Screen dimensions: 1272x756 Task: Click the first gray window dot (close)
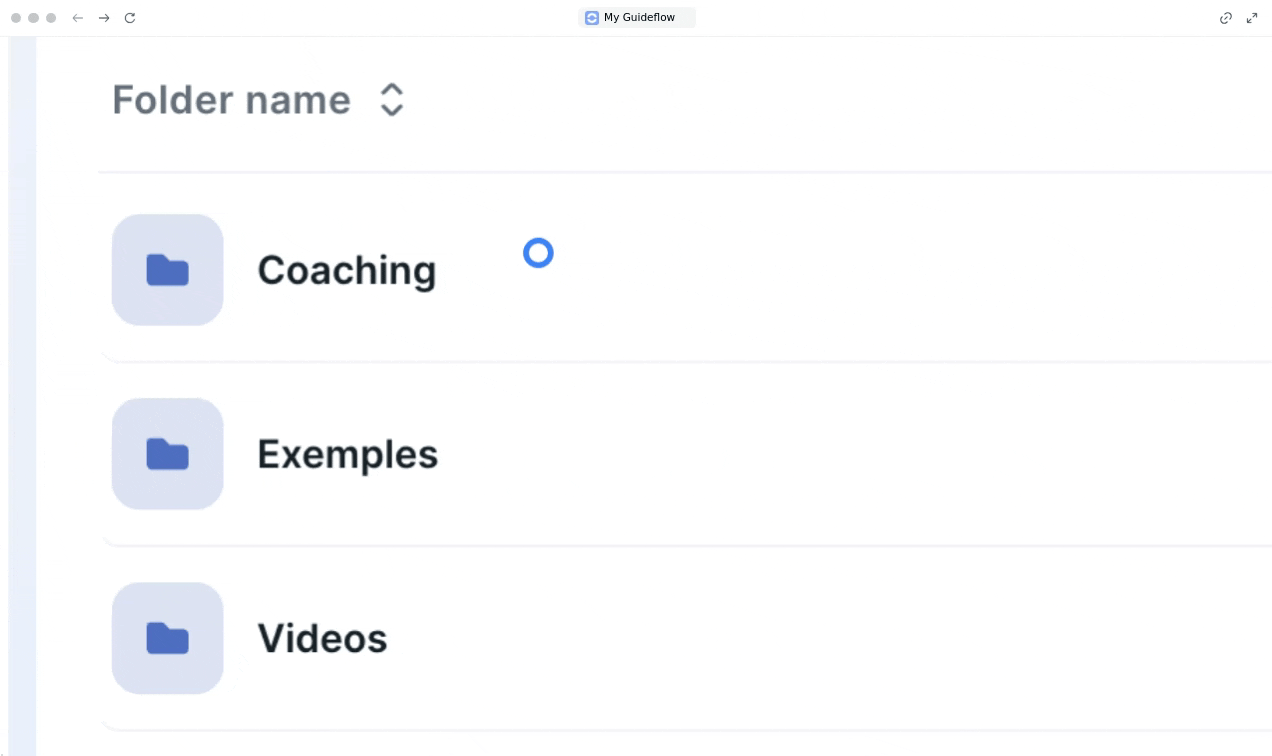(x=16, y=18)
